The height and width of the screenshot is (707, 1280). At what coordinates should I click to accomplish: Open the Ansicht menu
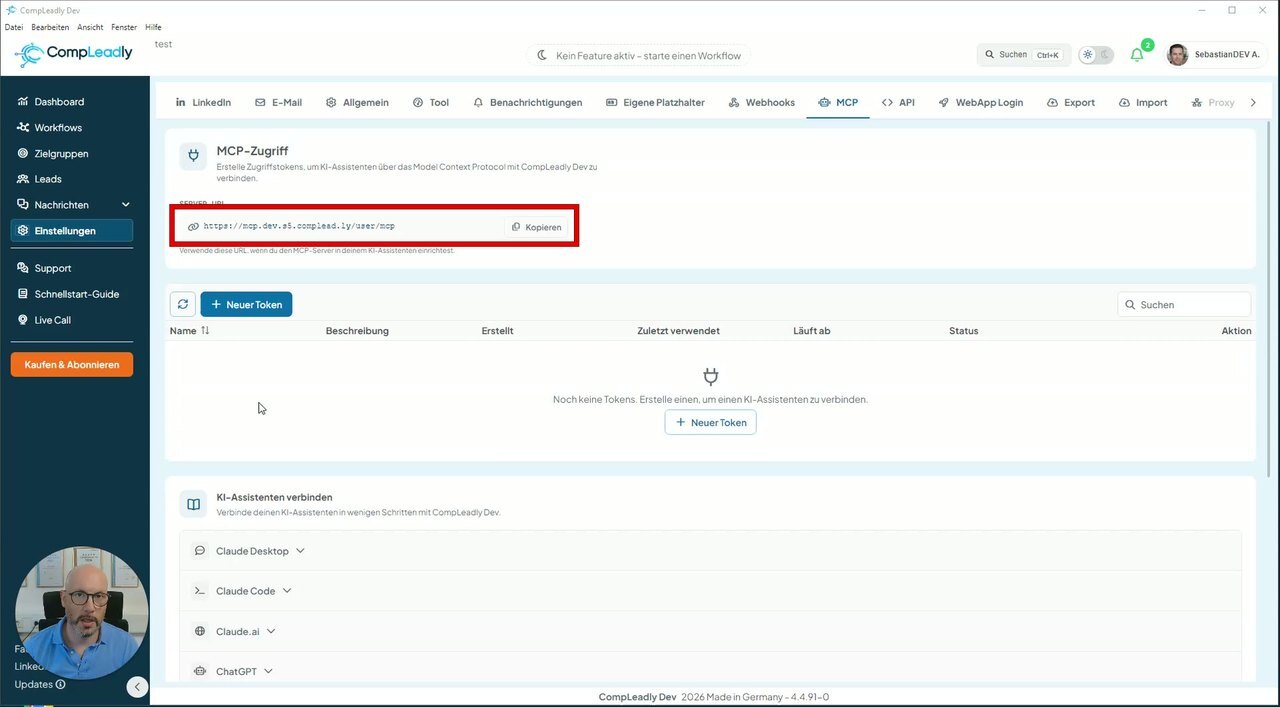(90, 27)
